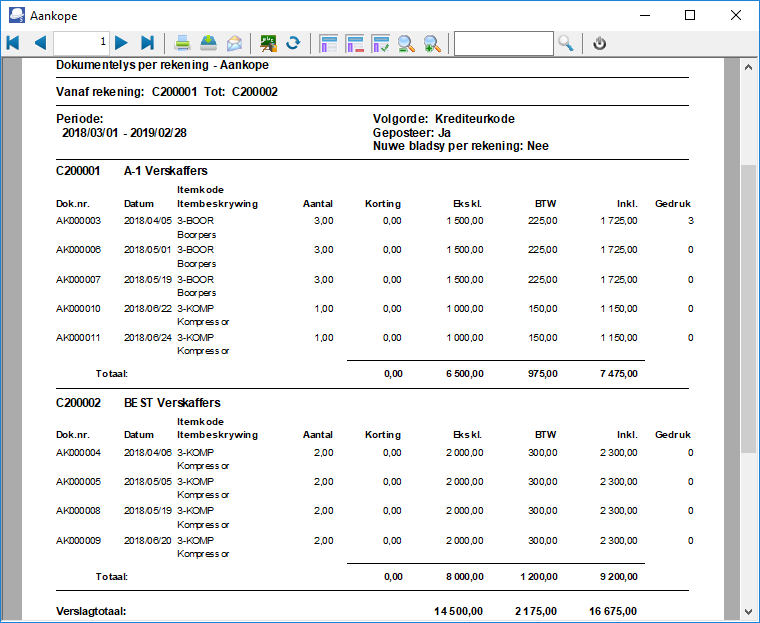Click the date 2018/06/20
Viewport: 760px width, 623px height.
coord(148,541)
